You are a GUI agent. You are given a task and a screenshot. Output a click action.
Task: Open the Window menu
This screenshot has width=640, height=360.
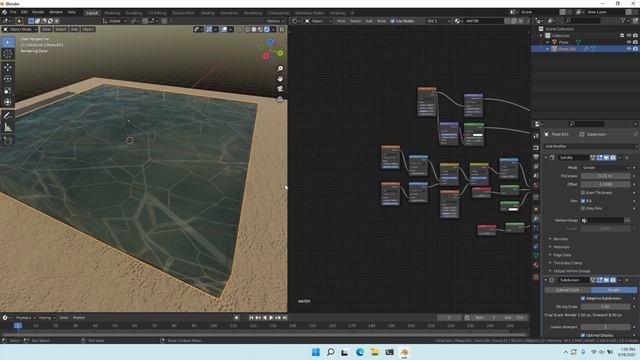click(56, 12)
